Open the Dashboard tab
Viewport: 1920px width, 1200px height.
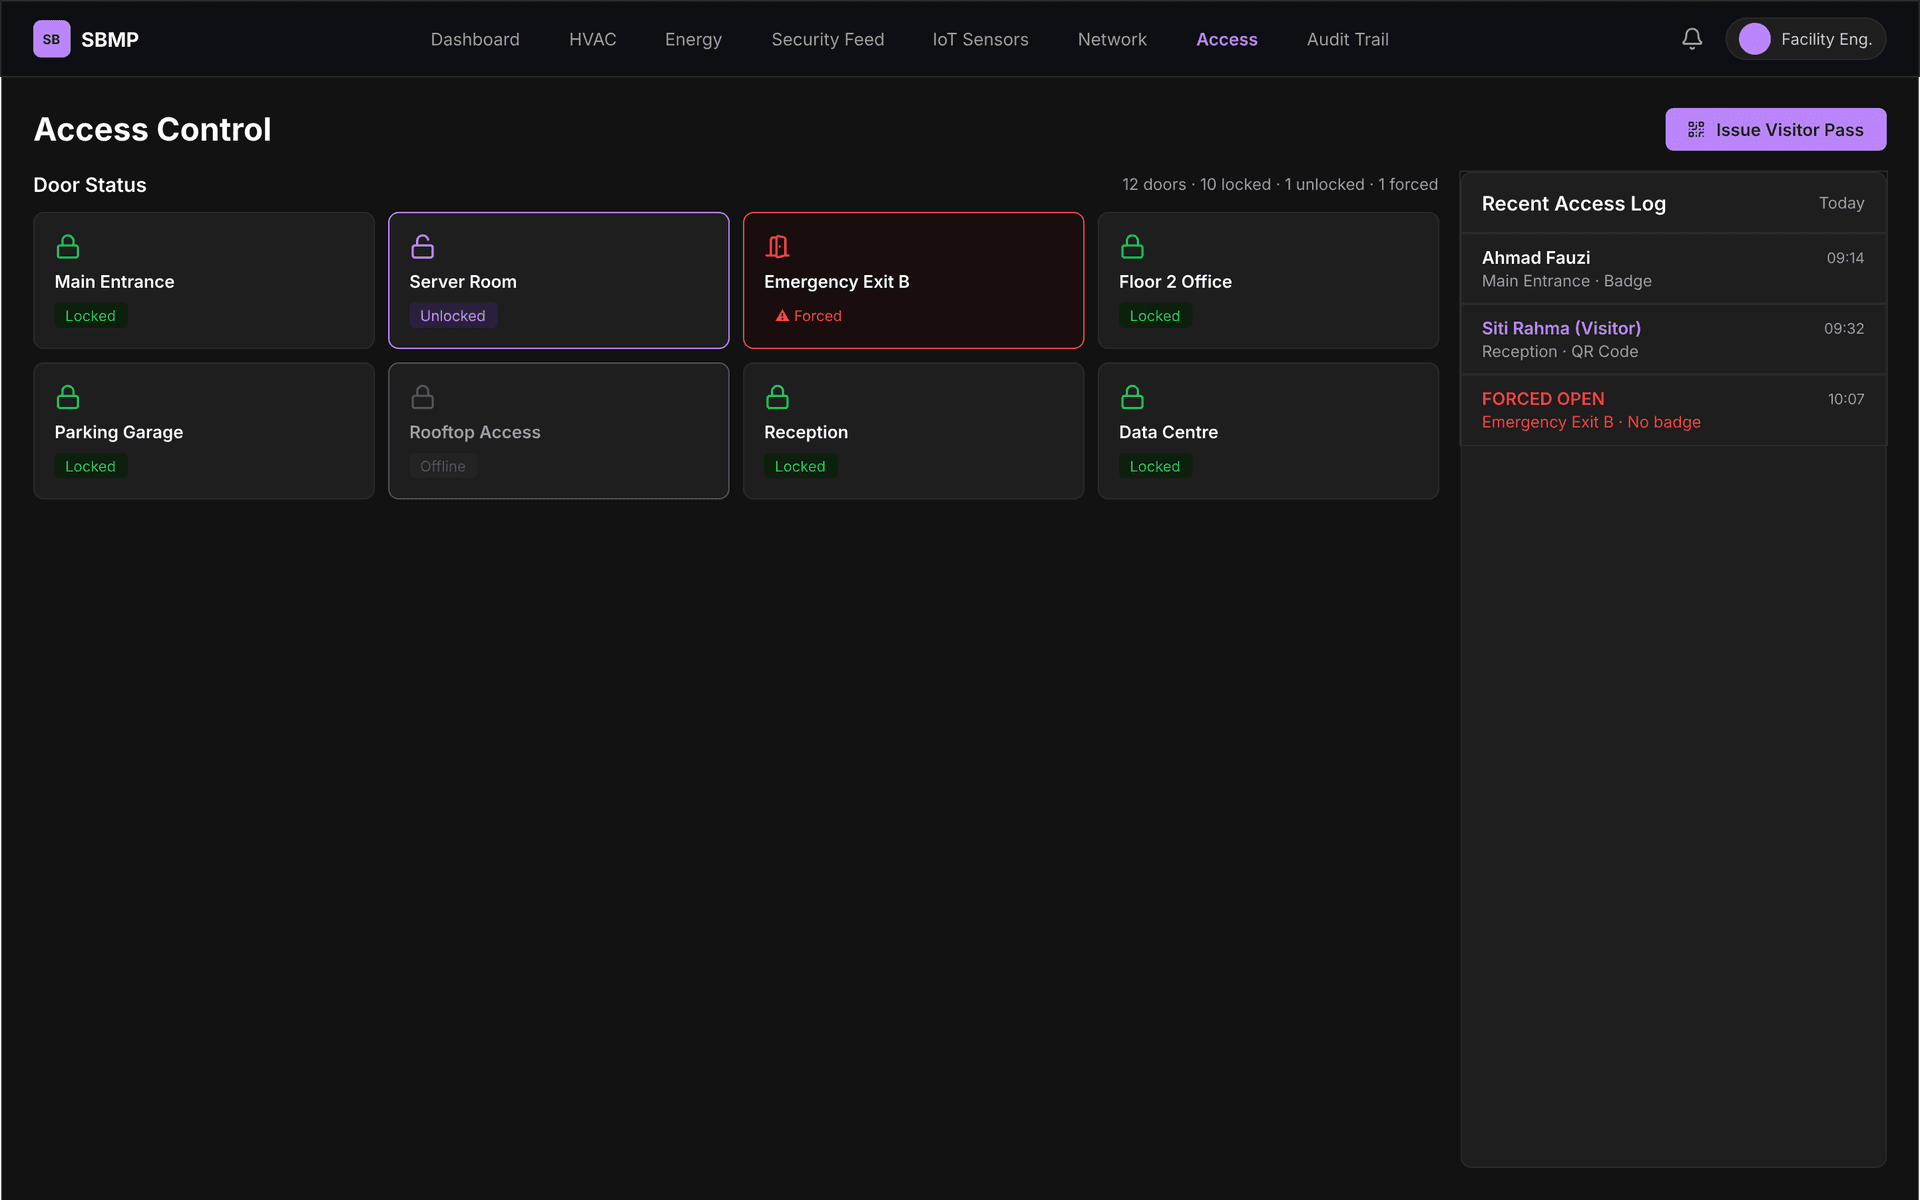click(475, 39)
